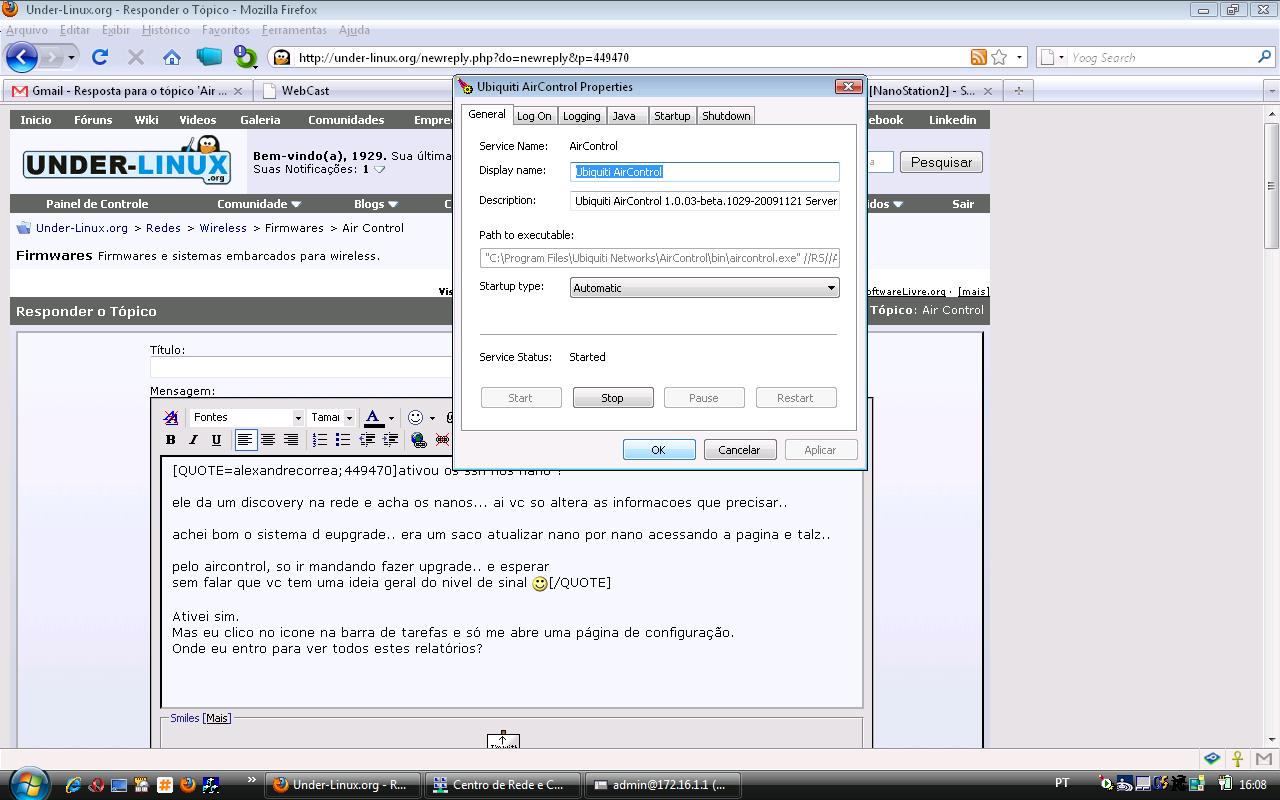Open Centro de Rede taskbar window
1280x800 pixels.
point(505,785)
